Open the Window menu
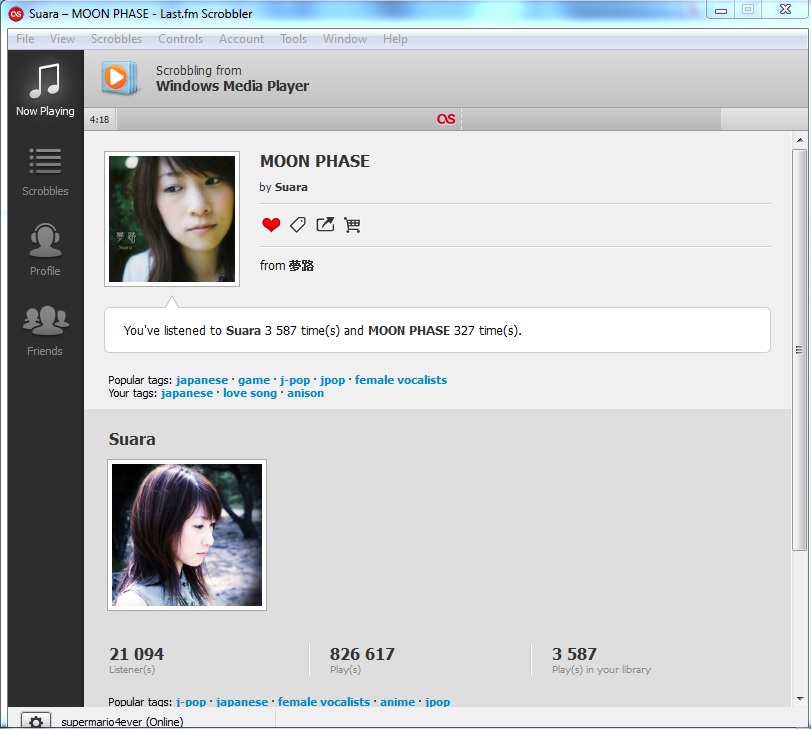Viewport: 811px width, 729px height. click(345, 39)
